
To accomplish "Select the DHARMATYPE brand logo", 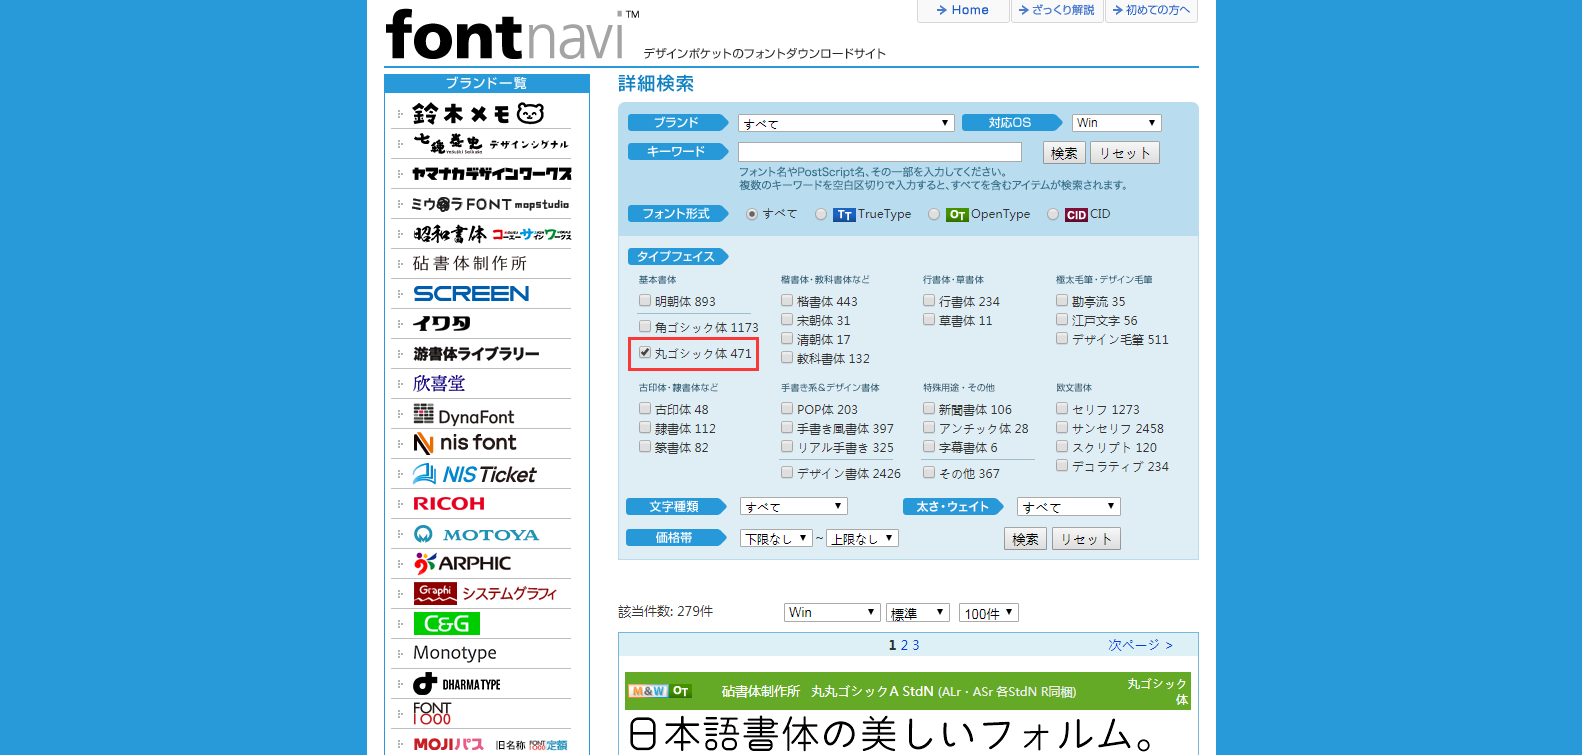I will pos(456,684).
